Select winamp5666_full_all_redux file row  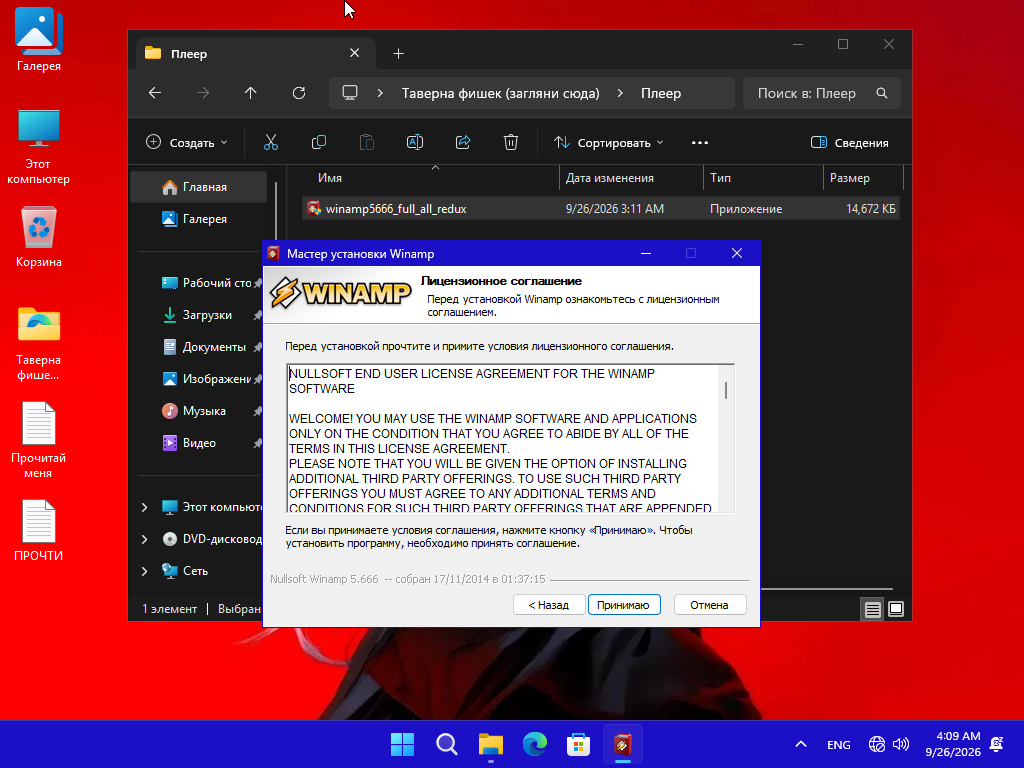600,209
